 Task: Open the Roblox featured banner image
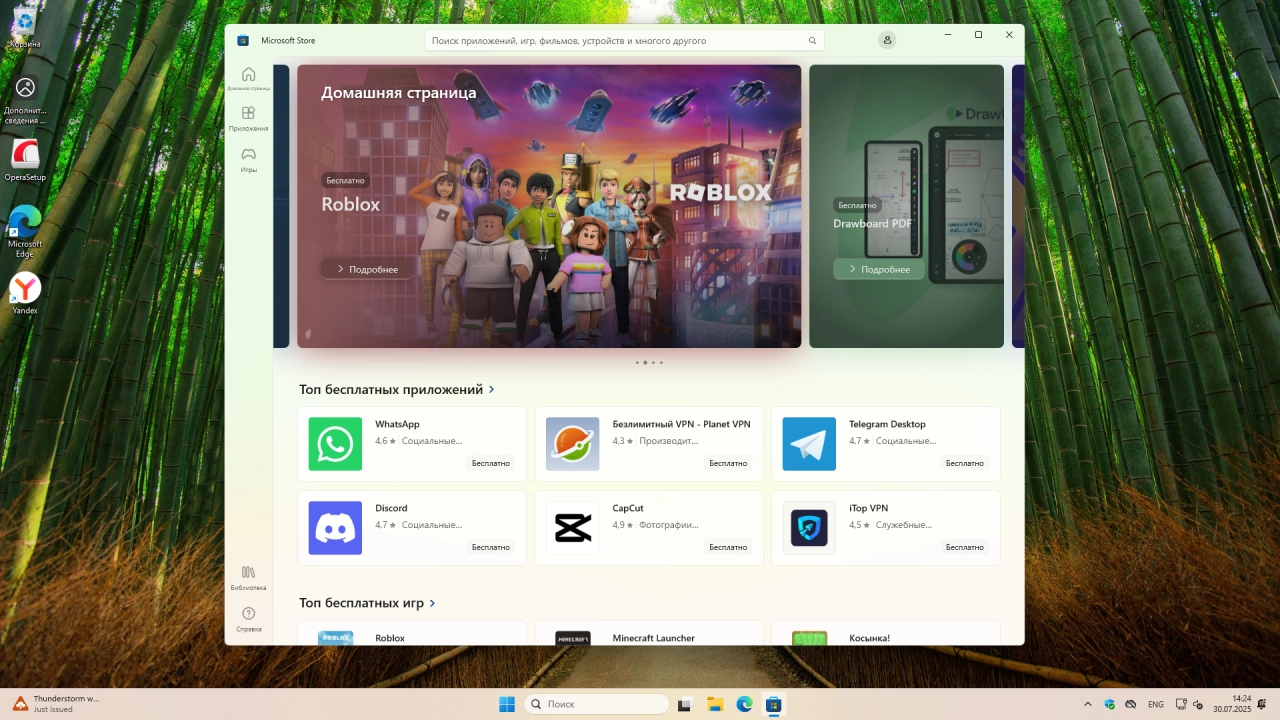tap(549, 206)
